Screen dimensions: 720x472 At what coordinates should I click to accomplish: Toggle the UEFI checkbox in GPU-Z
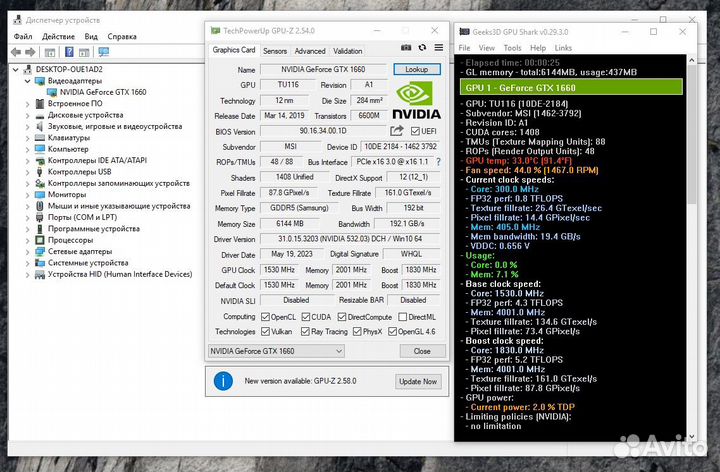(416, 131)
